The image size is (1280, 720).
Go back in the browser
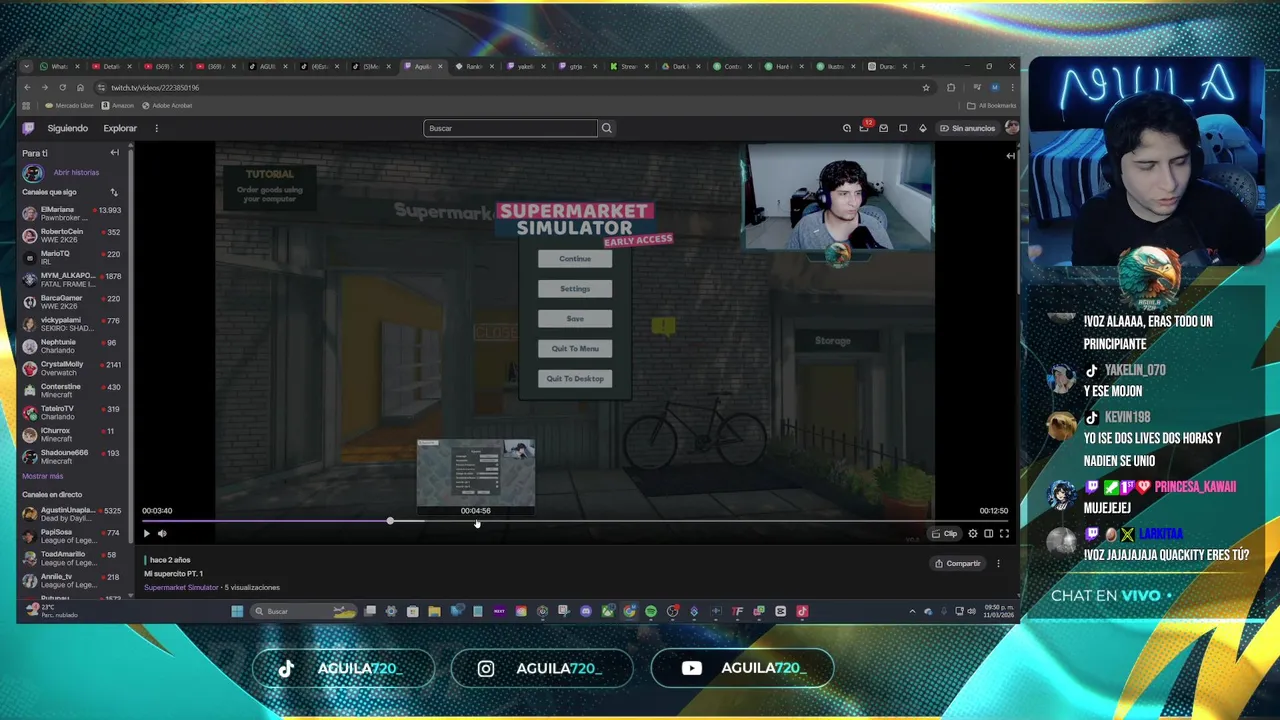27,87
